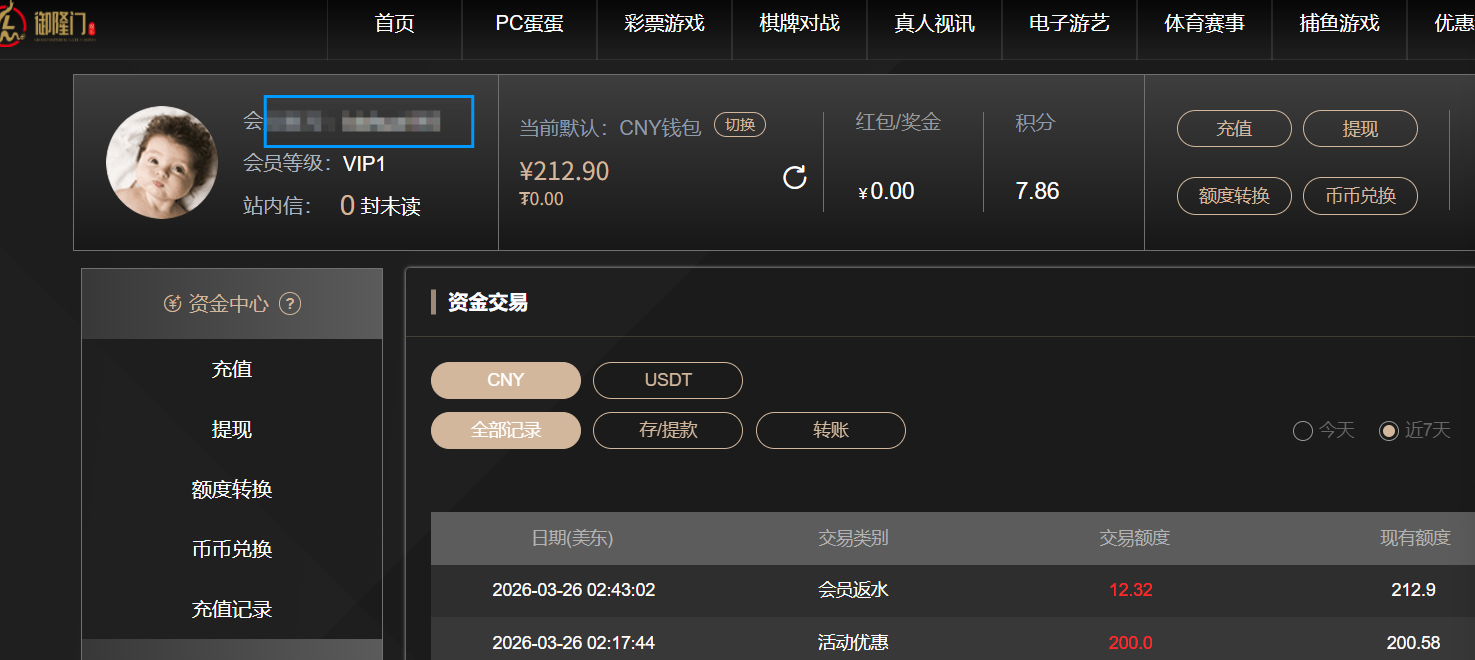Select 额度转换 in the left sidebar
The width and height of the screenshot is (1475, 660).
pos(232,489)
